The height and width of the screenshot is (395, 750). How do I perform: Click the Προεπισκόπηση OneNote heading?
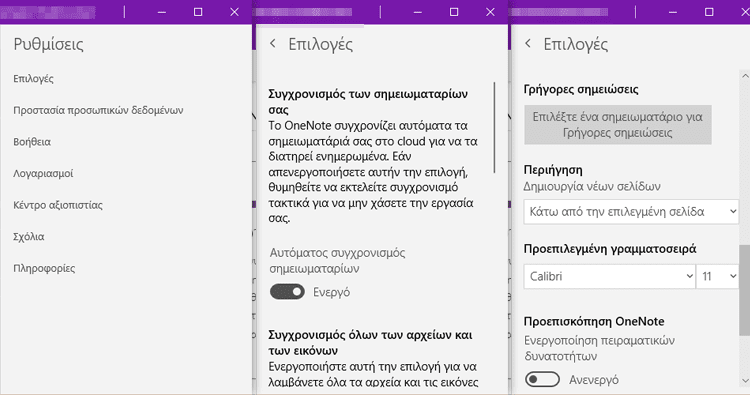(594, 321)
